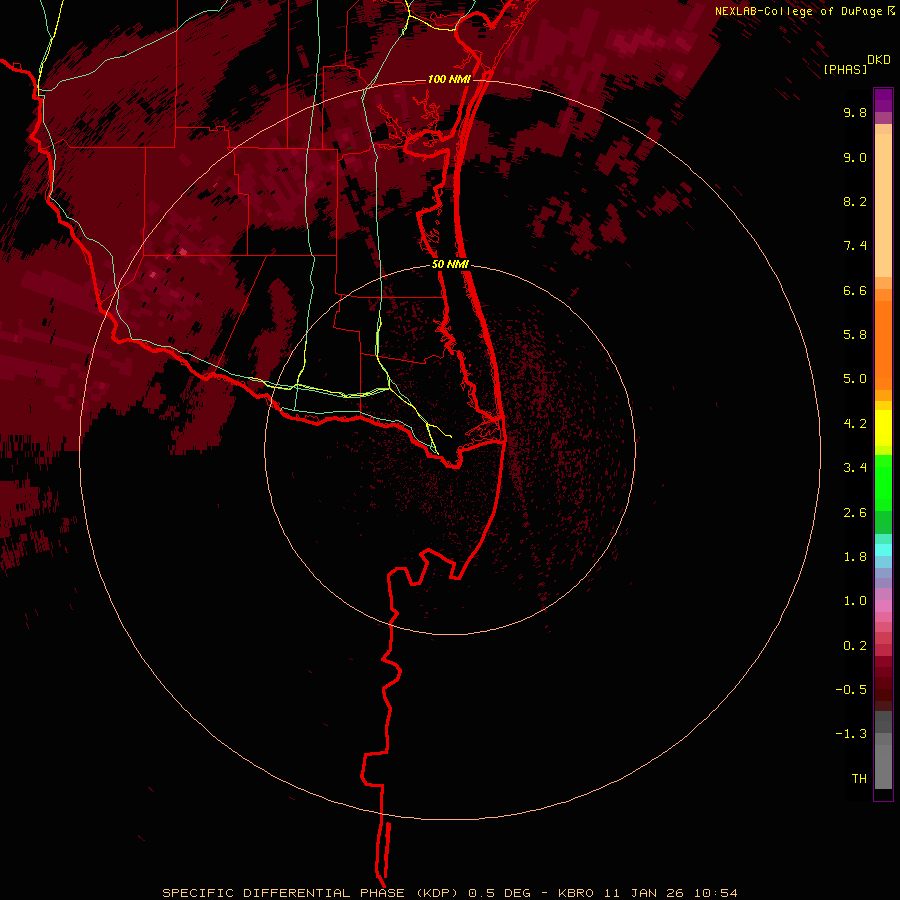Click the 0.2 scale value
This screenshot has height=900, width=900.
coord(855,646)
